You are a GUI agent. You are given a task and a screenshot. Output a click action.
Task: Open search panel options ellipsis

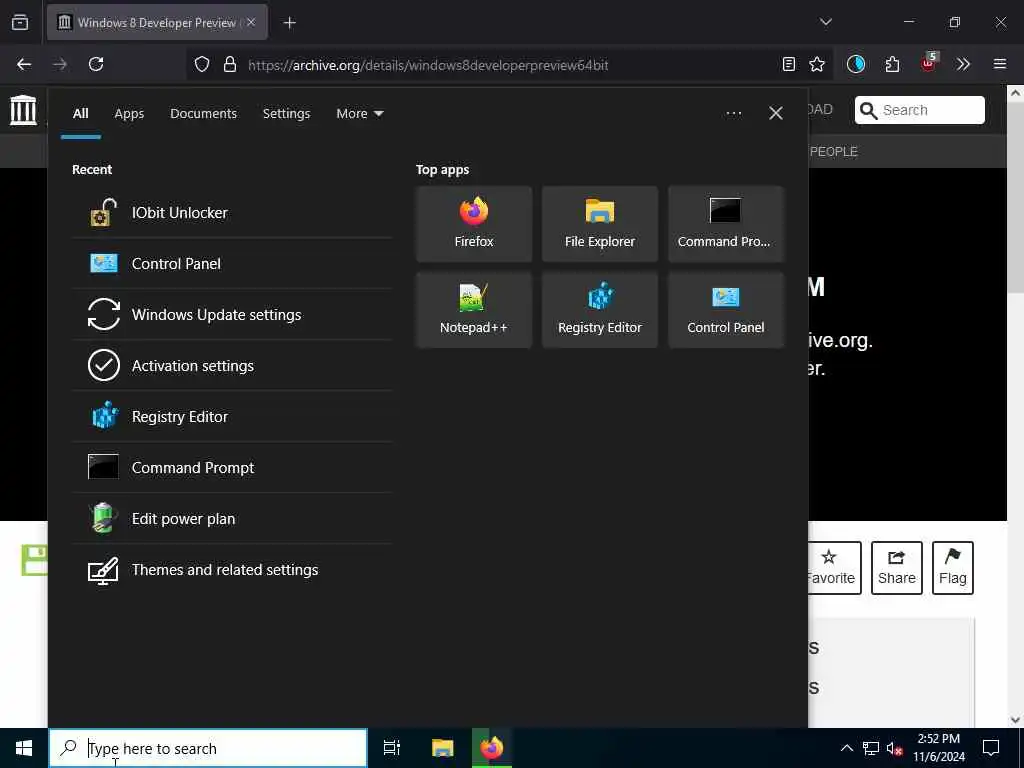point(734,114)
